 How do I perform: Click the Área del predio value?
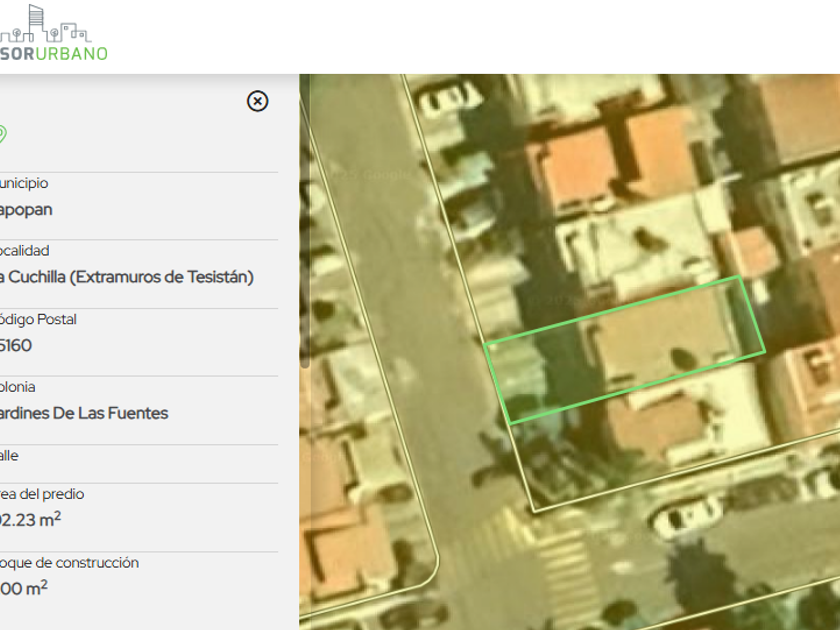click(x=30, y=518)
